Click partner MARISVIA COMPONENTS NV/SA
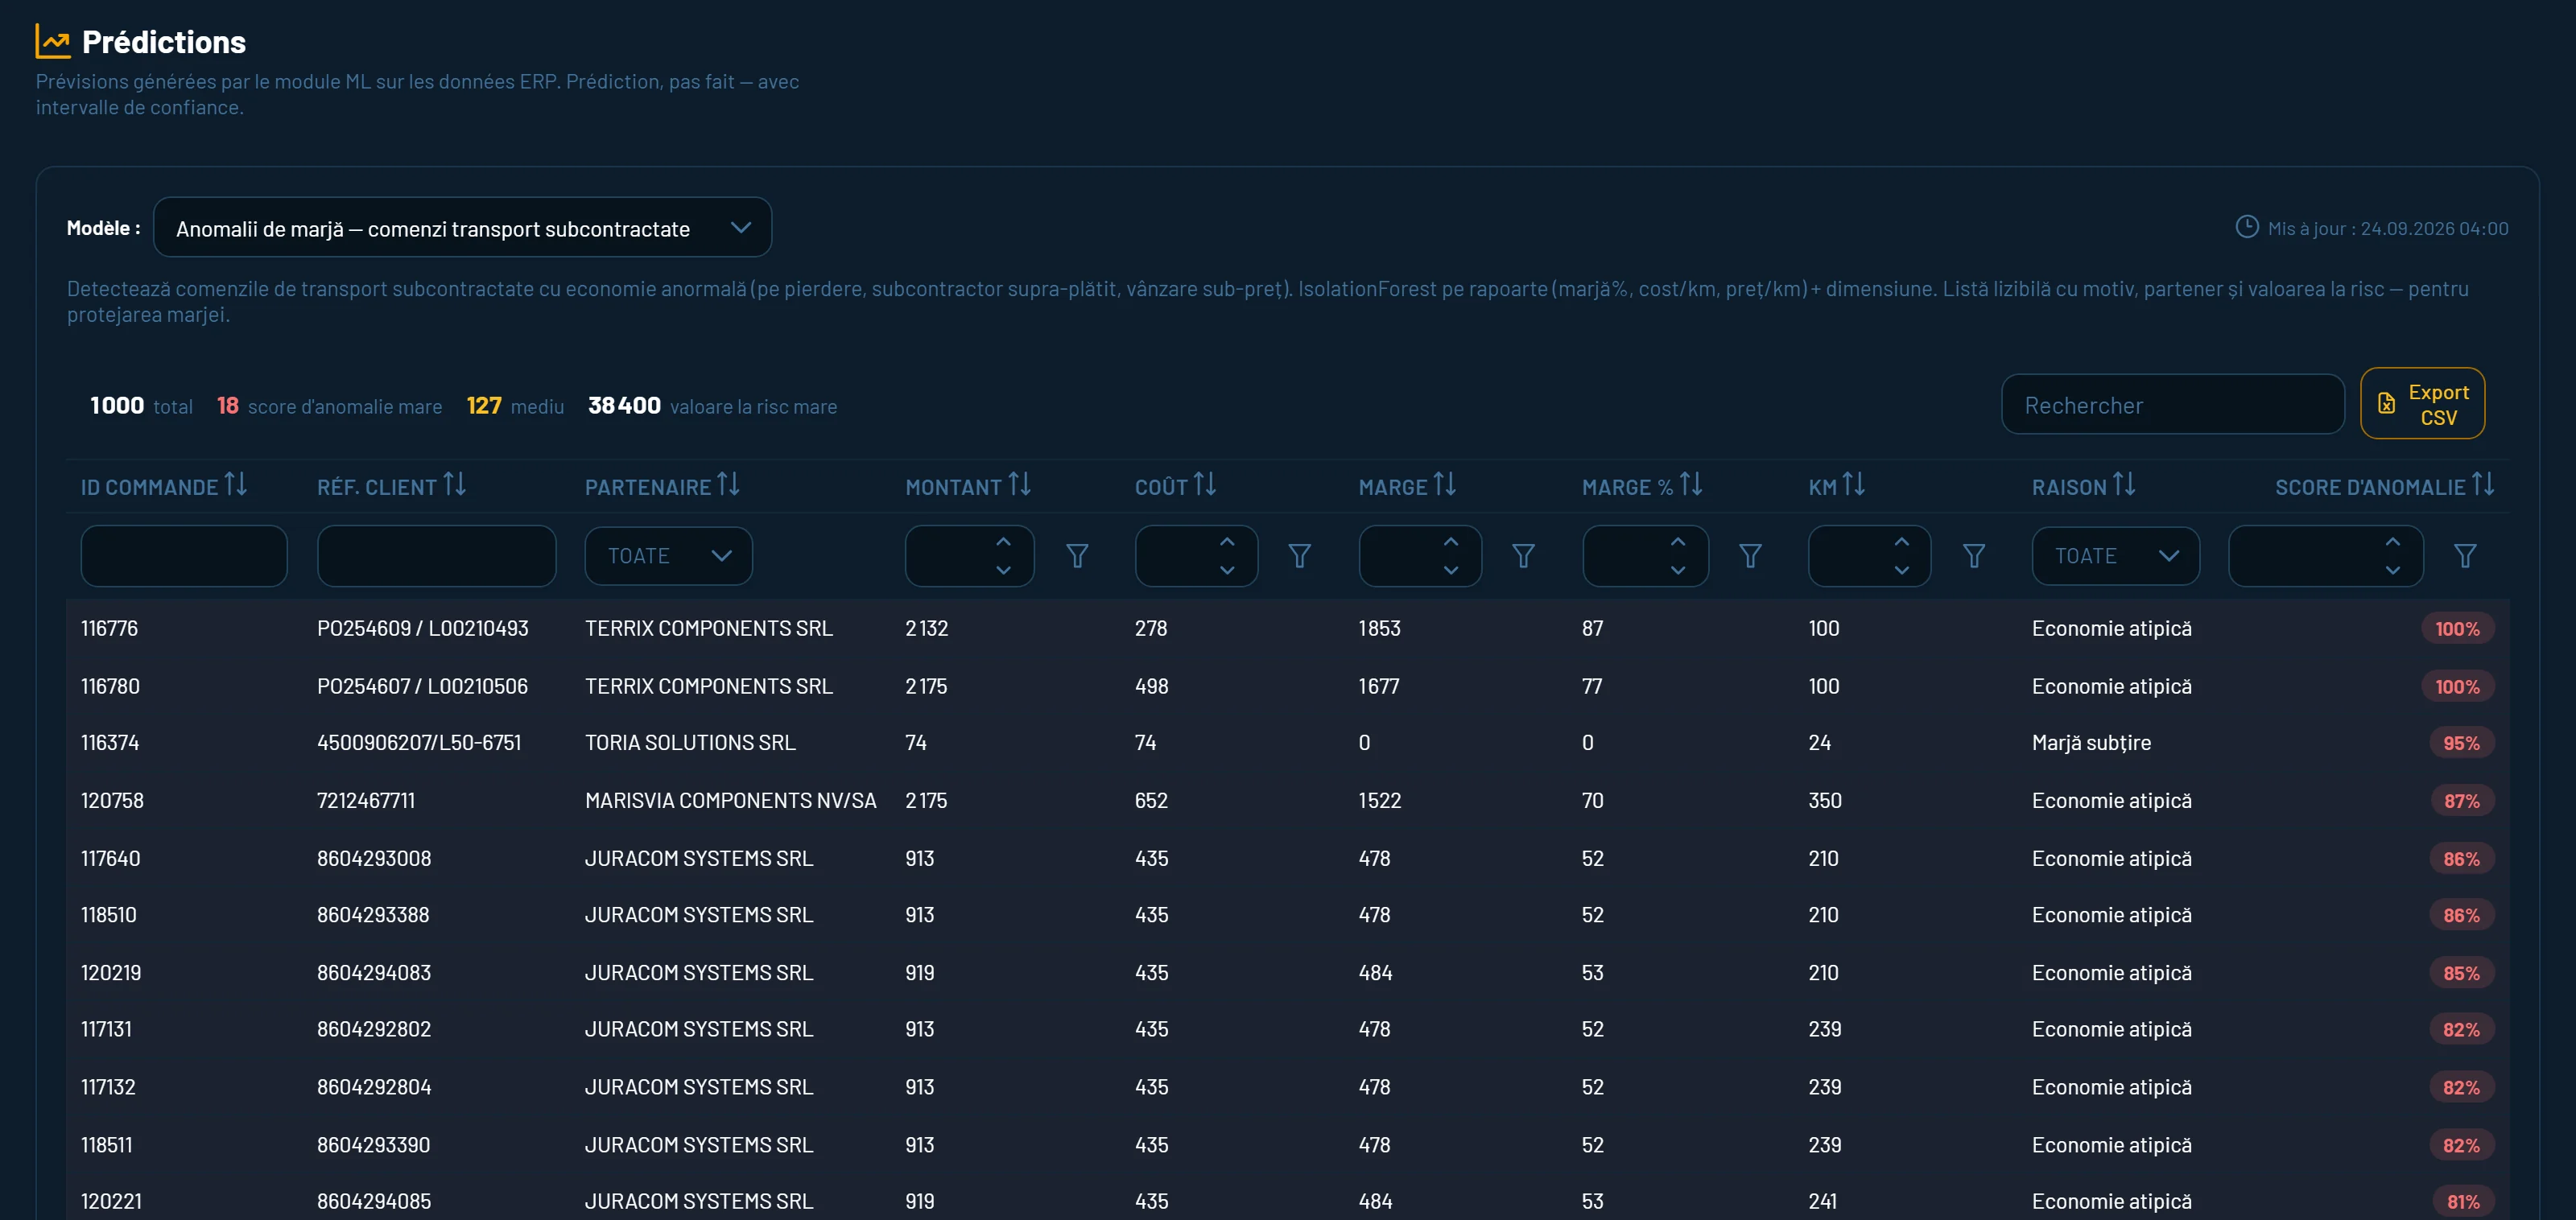Screen dimensions: 2576x1220 click(731, 801)
